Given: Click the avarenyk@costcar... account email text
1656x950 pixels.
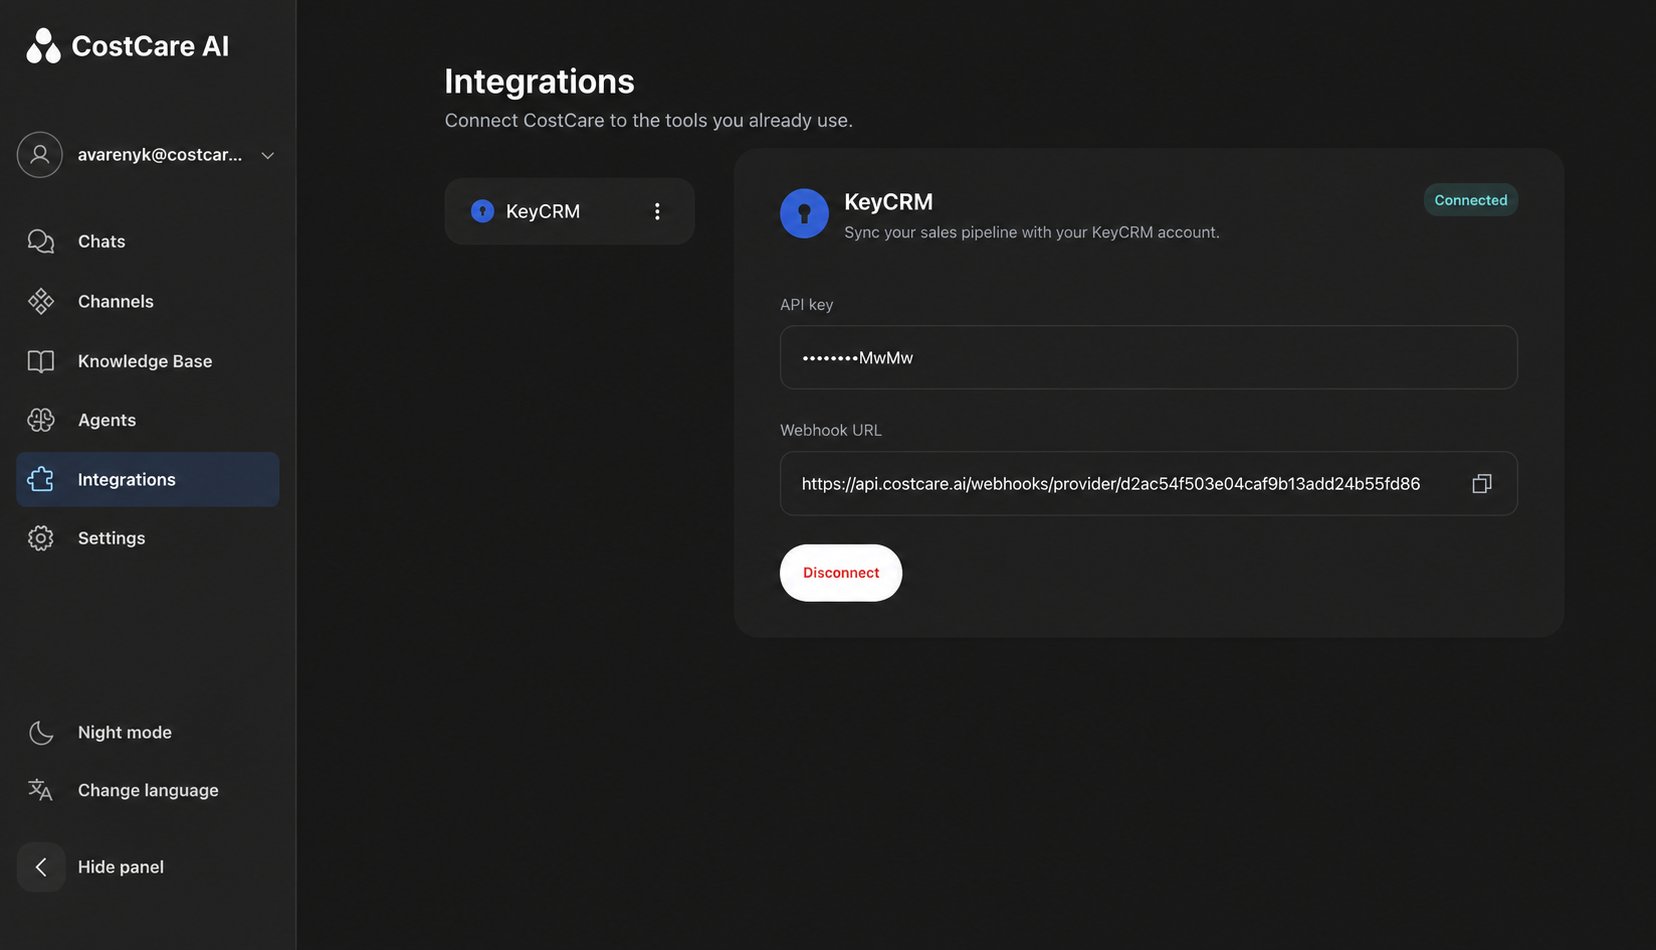Looking at the screenshot, I should 160,155.
